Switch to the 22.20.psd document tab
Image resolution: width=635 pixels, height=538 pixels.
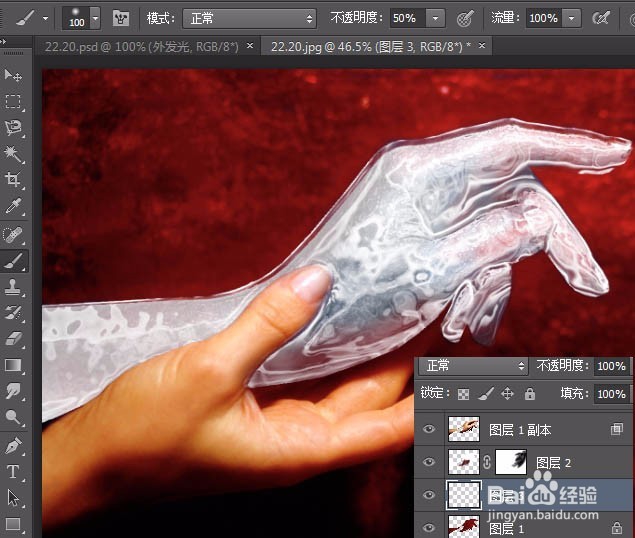141,47
